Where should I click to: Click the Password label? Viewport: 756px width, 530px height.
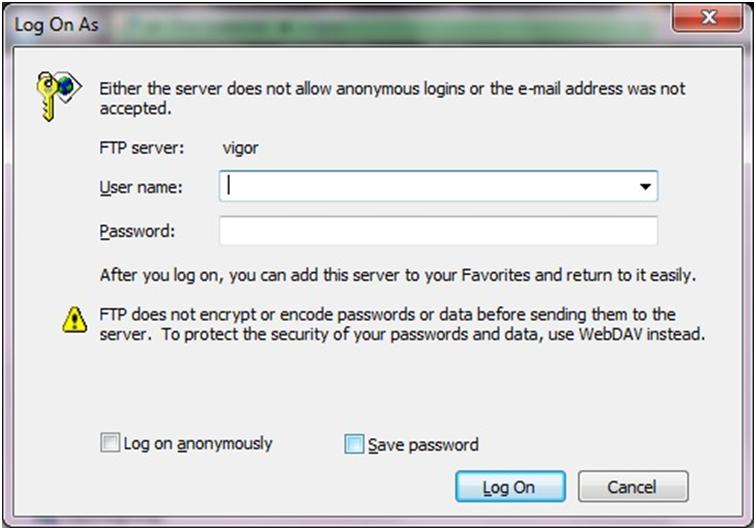(137, 232)
